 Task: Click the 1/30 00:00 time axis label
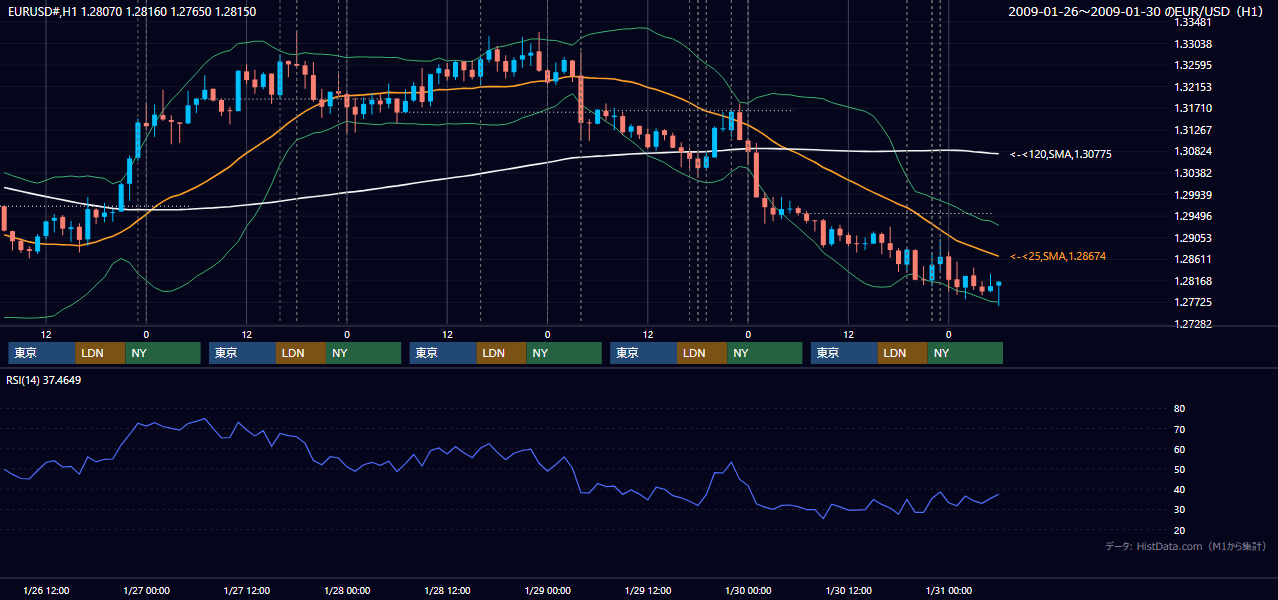pos(748,590)
